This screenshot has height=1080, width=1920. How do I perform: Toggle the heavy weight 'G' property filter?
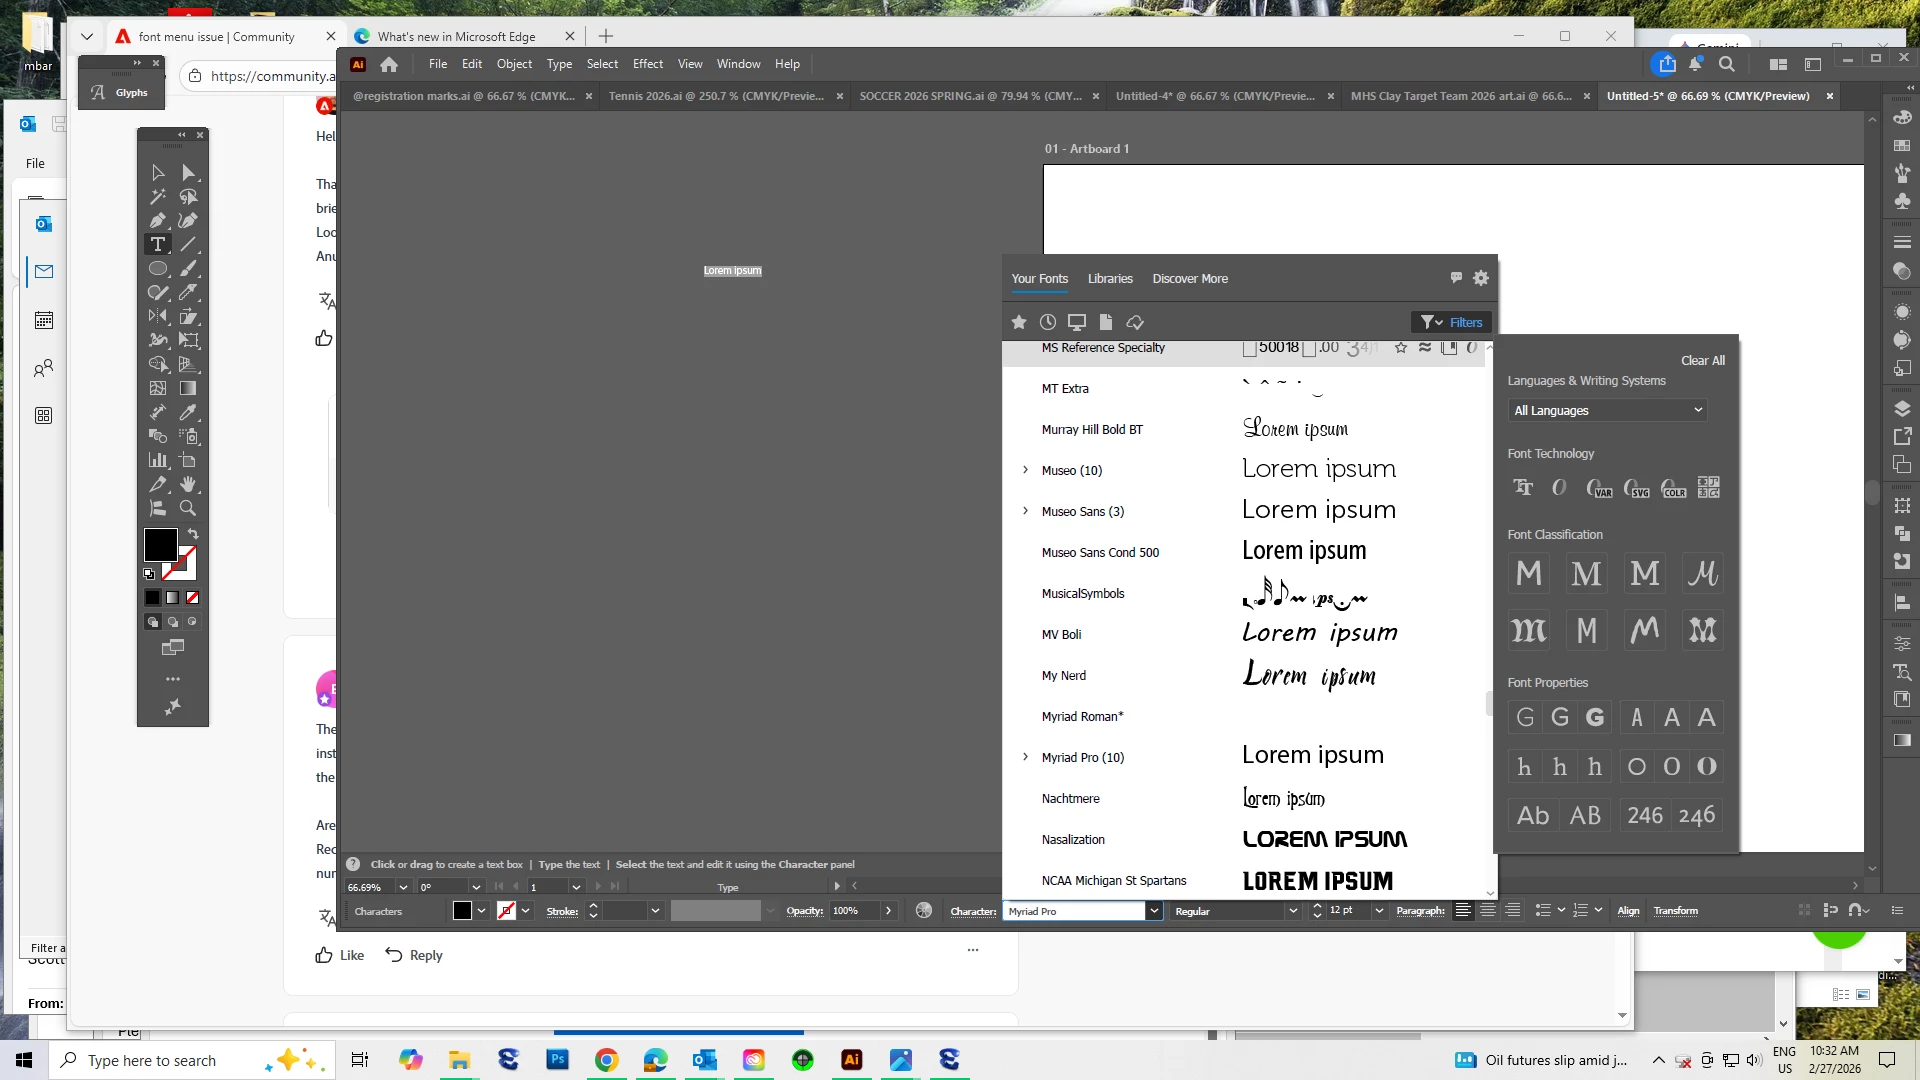click(x=1595, y=717)
